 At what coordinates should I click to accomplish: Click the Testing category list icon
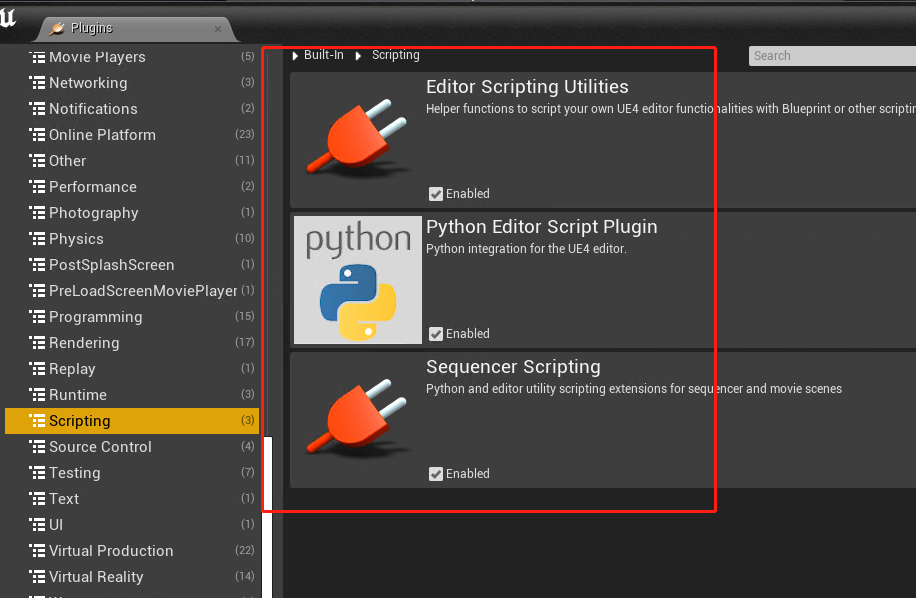(37, 472)
